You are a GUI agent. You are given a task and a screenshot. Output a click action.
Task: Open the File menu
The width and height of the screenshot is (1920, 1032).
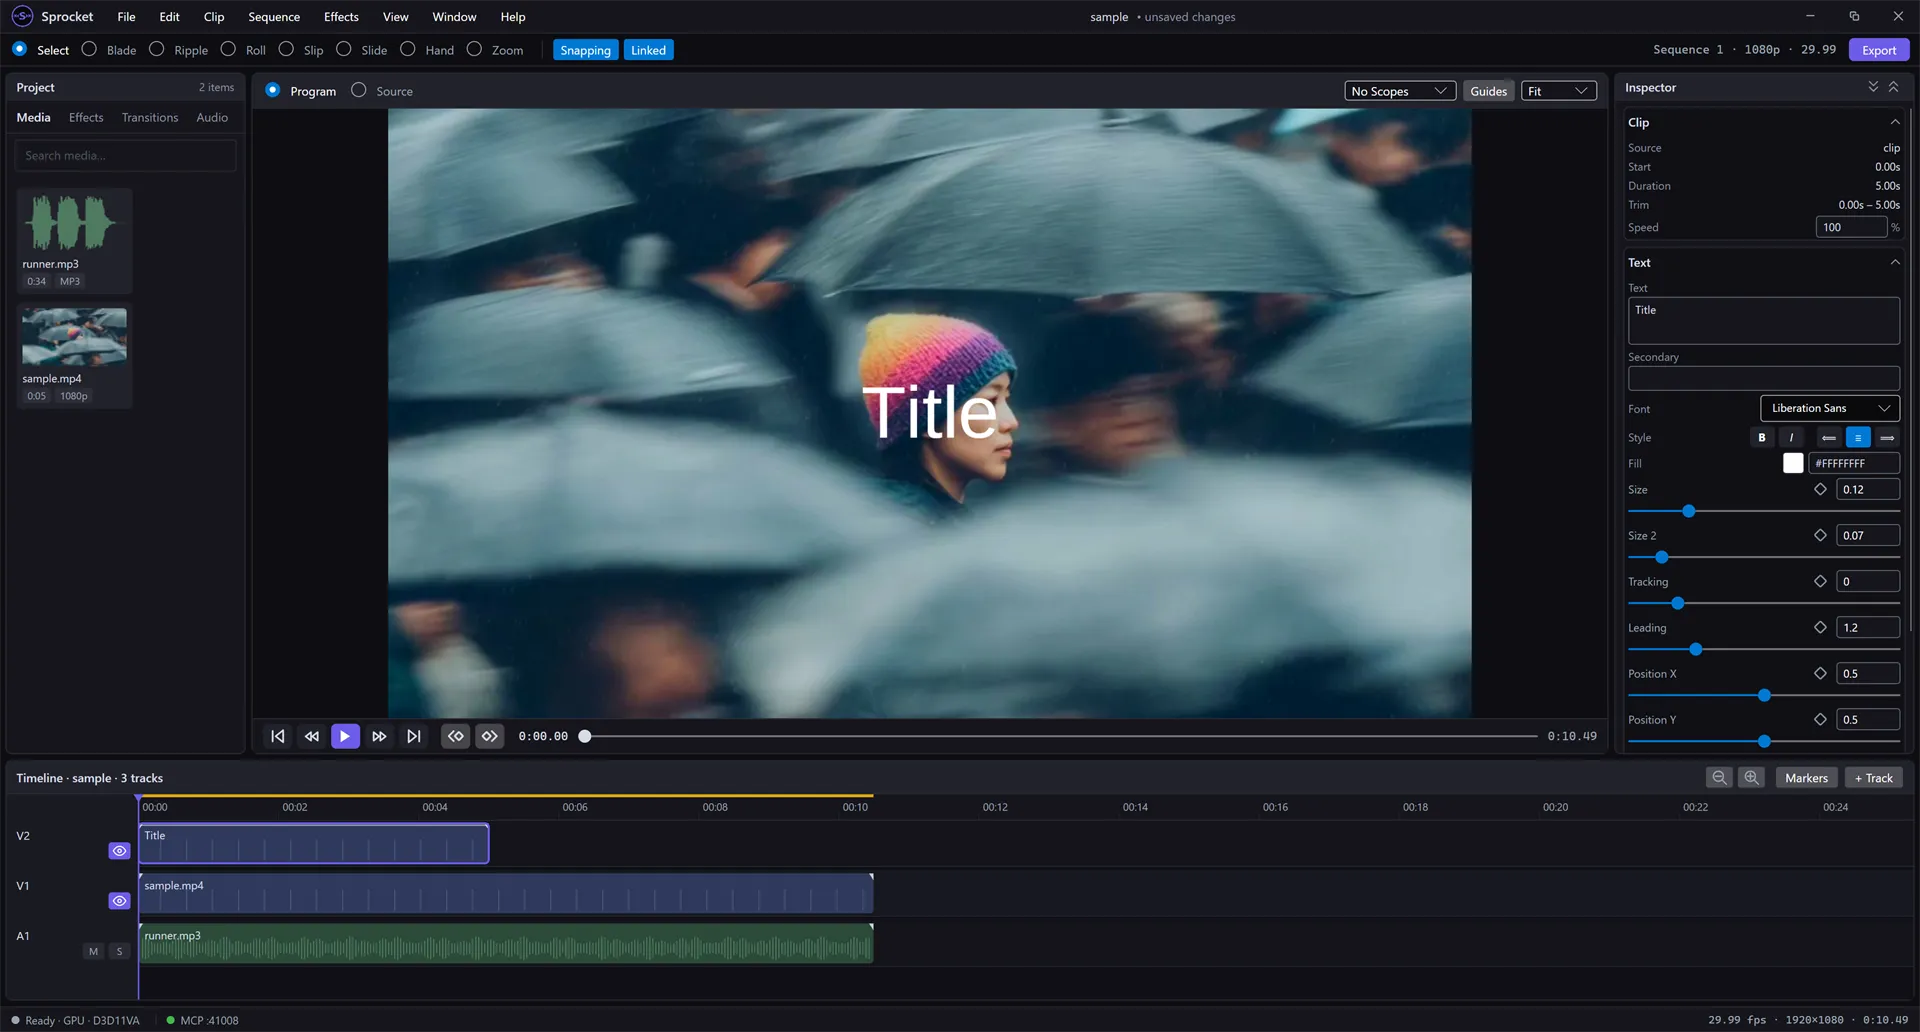click(x=126, y=17)
